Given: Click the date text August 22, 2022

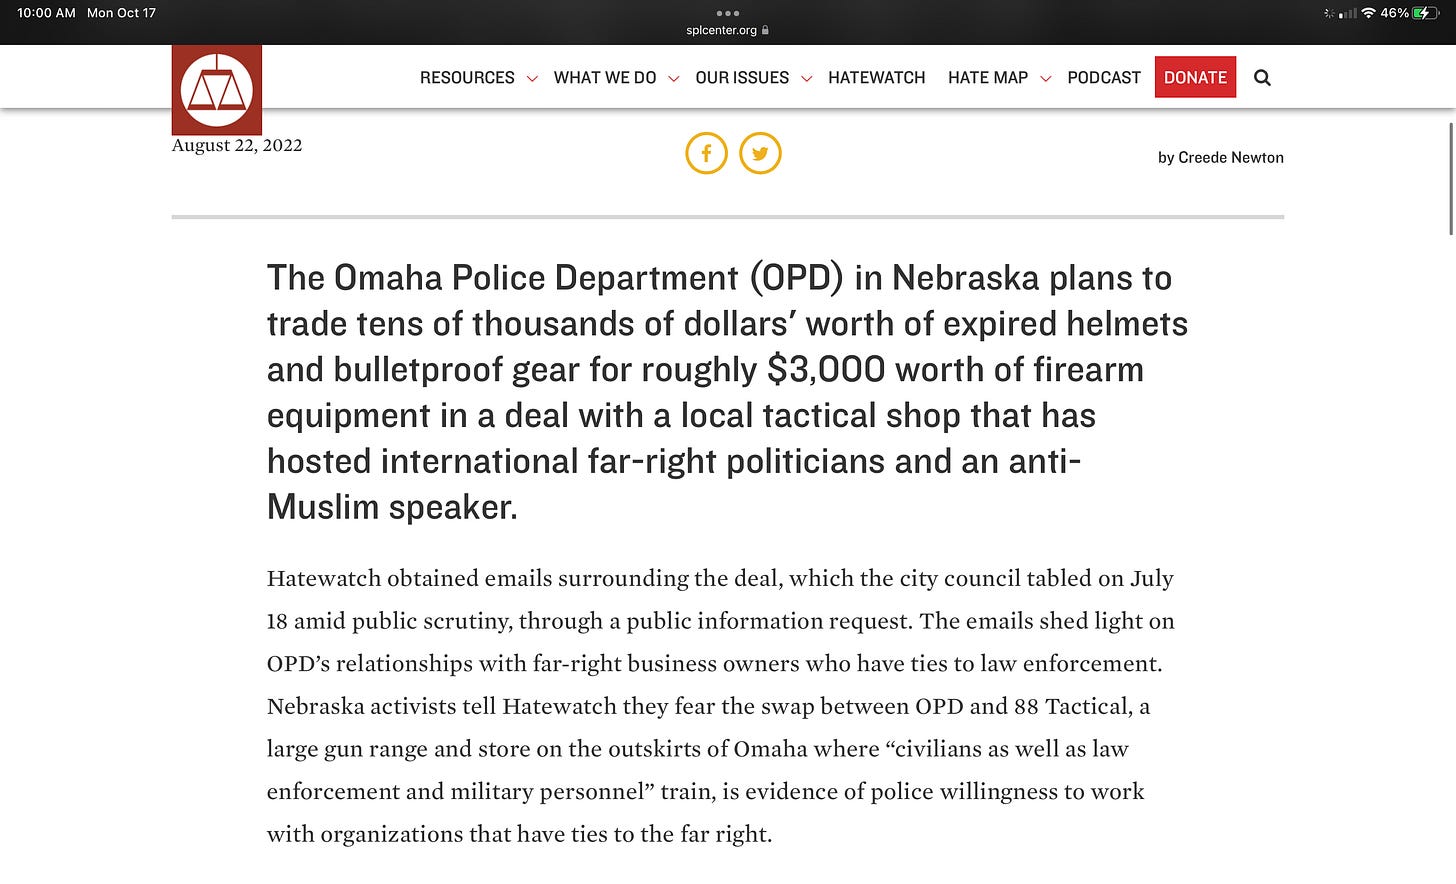Looking at the screenshot, I should point(237,145).
